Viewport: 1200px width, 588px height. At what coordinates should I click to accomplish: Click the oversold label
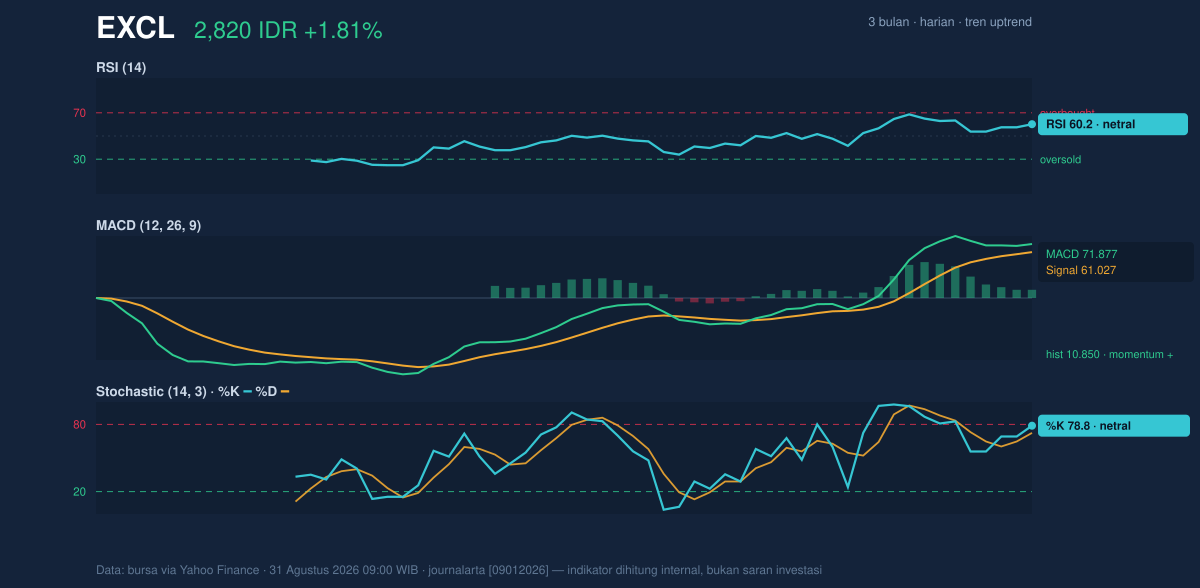click(1060, 159)
